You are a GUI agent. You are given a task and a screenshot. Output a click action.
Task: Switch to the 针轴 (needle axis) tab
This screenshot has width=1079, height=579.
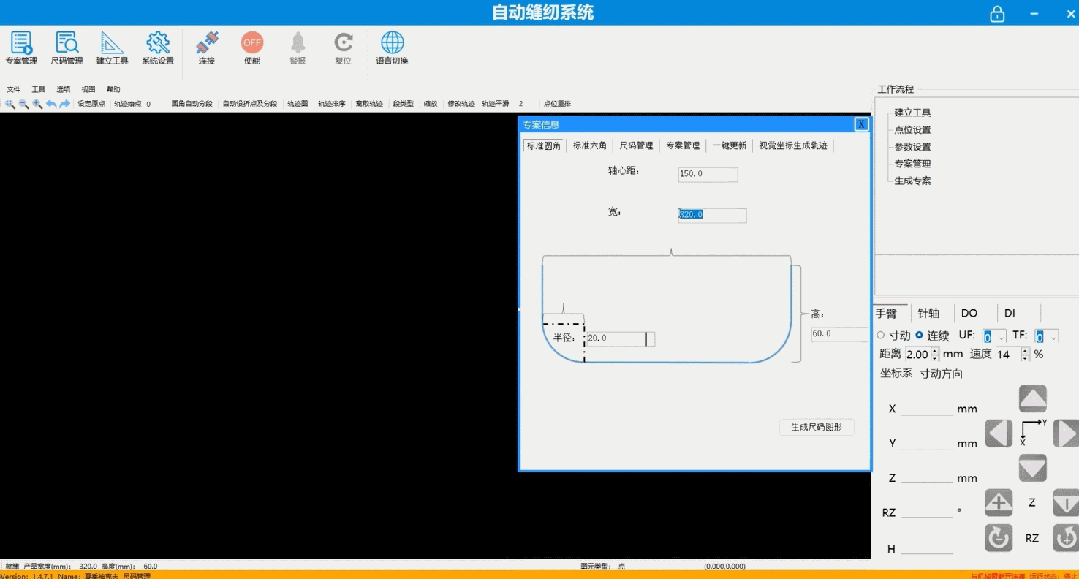tap(928, 313)
